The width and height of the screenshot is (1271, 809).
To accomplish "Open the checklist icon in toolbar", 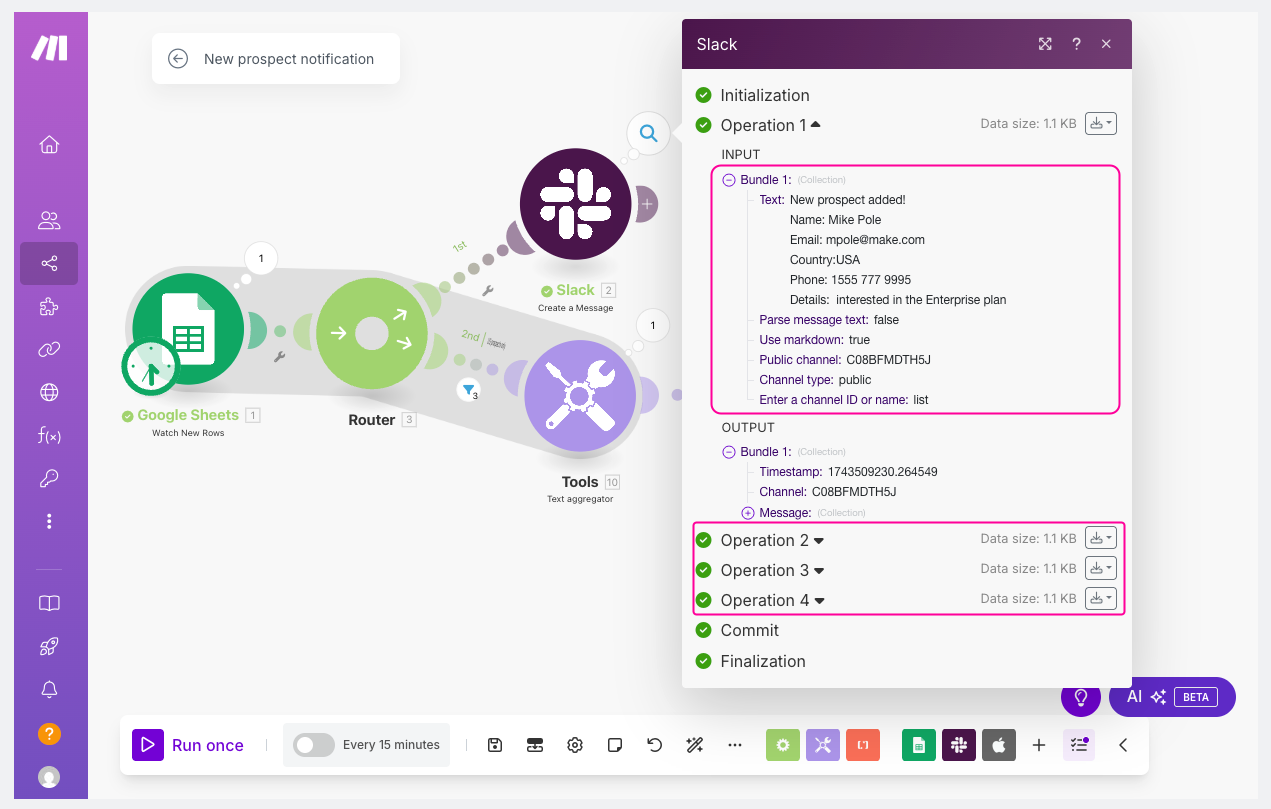I will pos(1079,745).
